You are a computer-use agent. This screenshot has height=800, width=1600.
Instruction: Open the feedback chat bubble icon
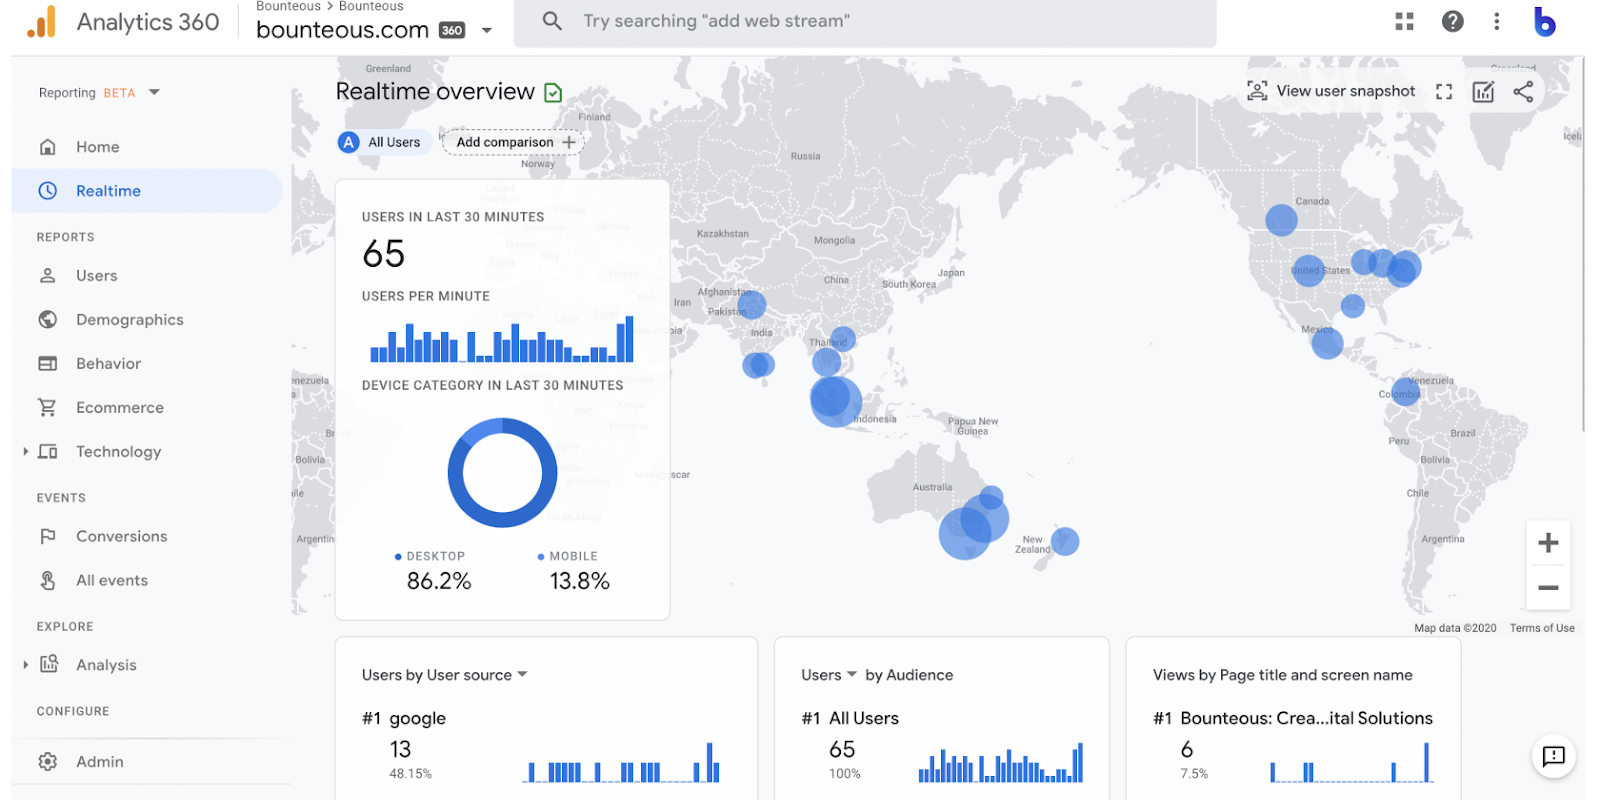[1553, 756]
